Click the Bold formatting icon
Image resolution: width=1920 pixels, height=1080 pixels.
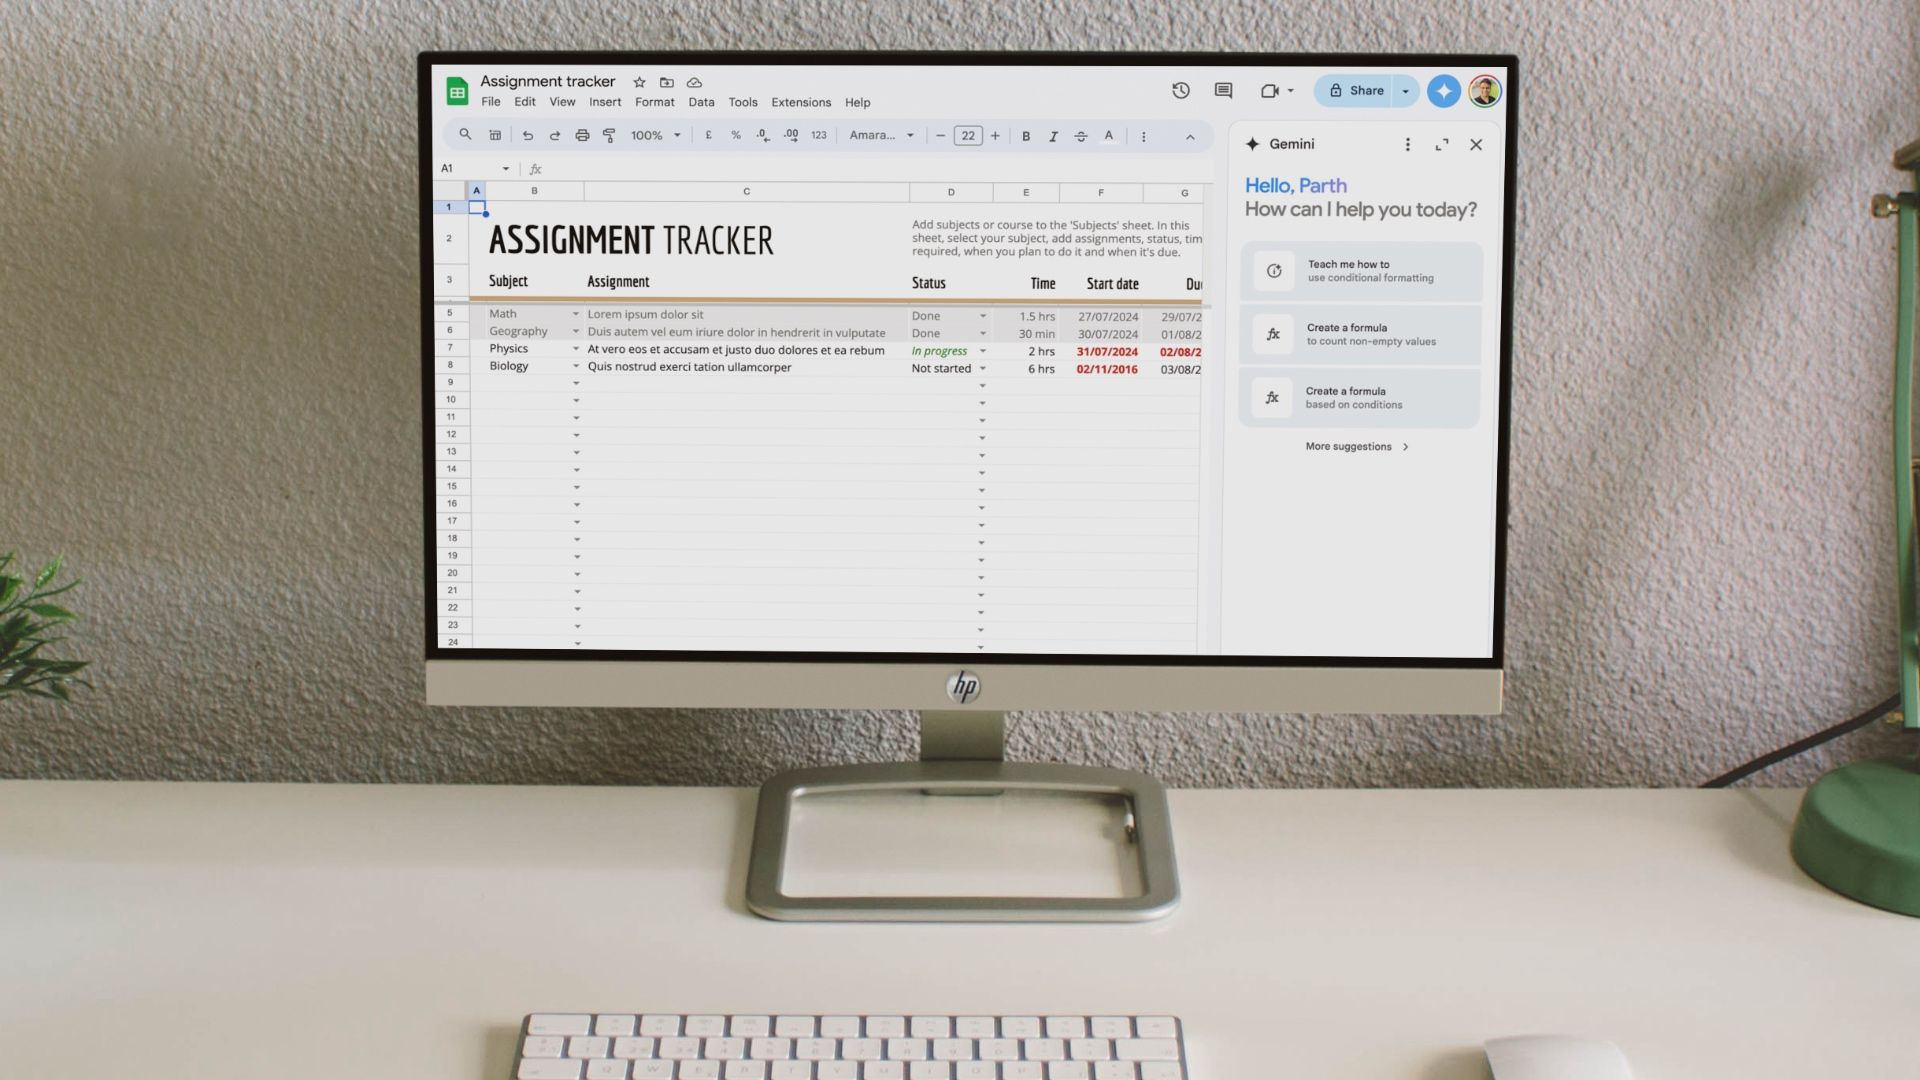(x=1026, y=135)
